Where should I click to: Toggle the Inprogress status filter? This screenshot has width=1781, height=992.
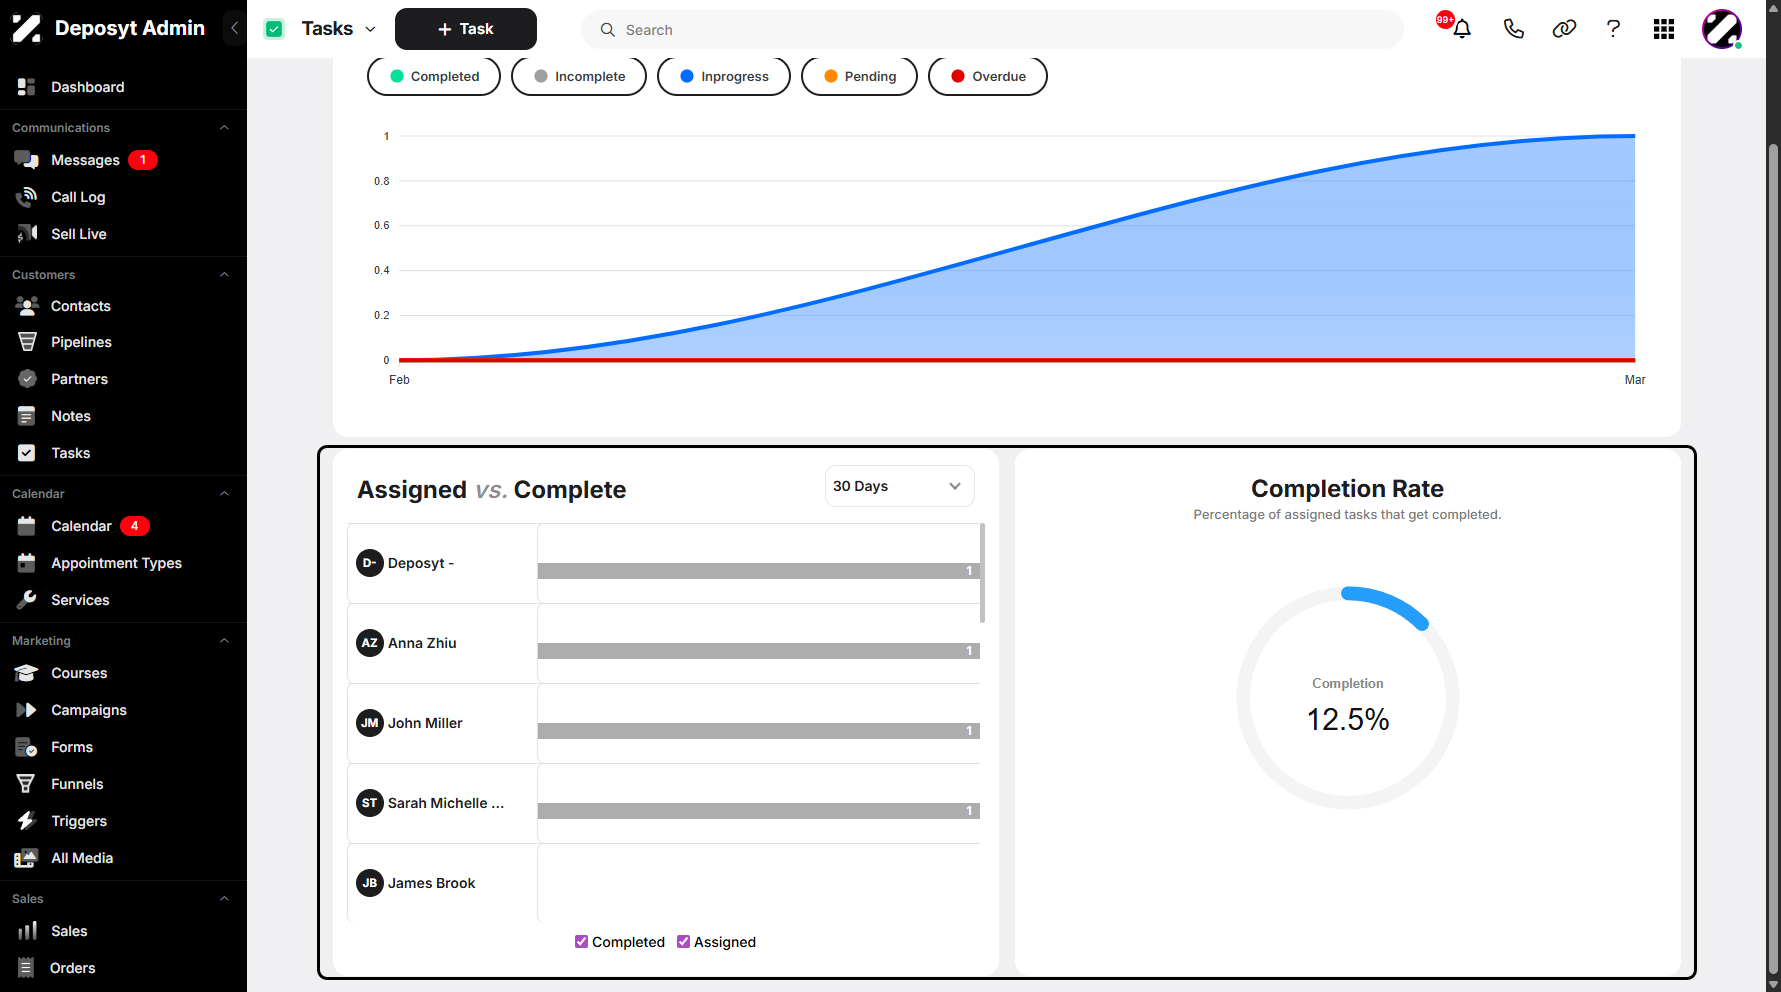tap(724, 76)
